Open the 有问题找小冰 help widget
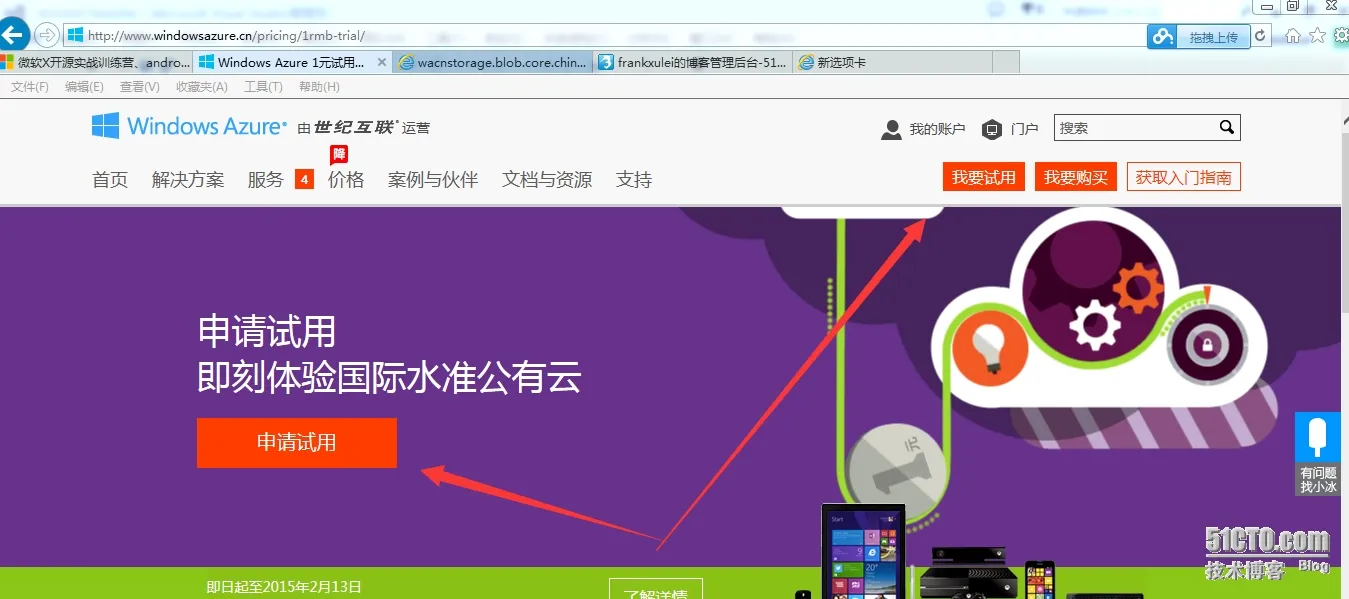 (1319, 455)
